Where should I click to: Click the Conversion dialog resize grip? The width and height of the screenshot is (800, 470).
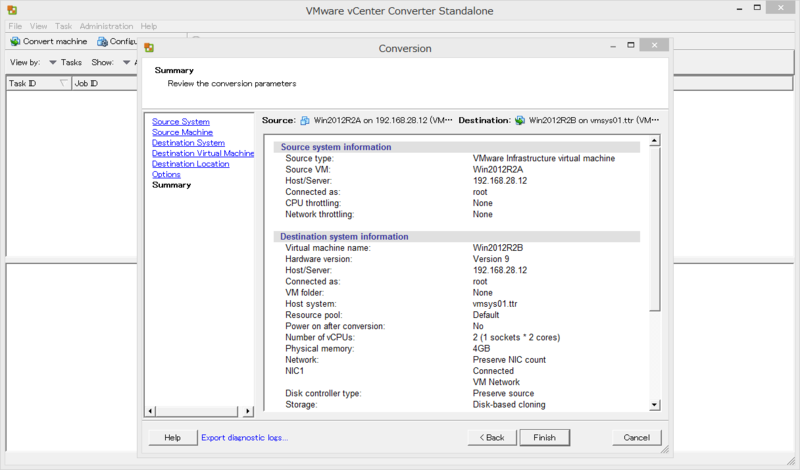pos(664,449)
